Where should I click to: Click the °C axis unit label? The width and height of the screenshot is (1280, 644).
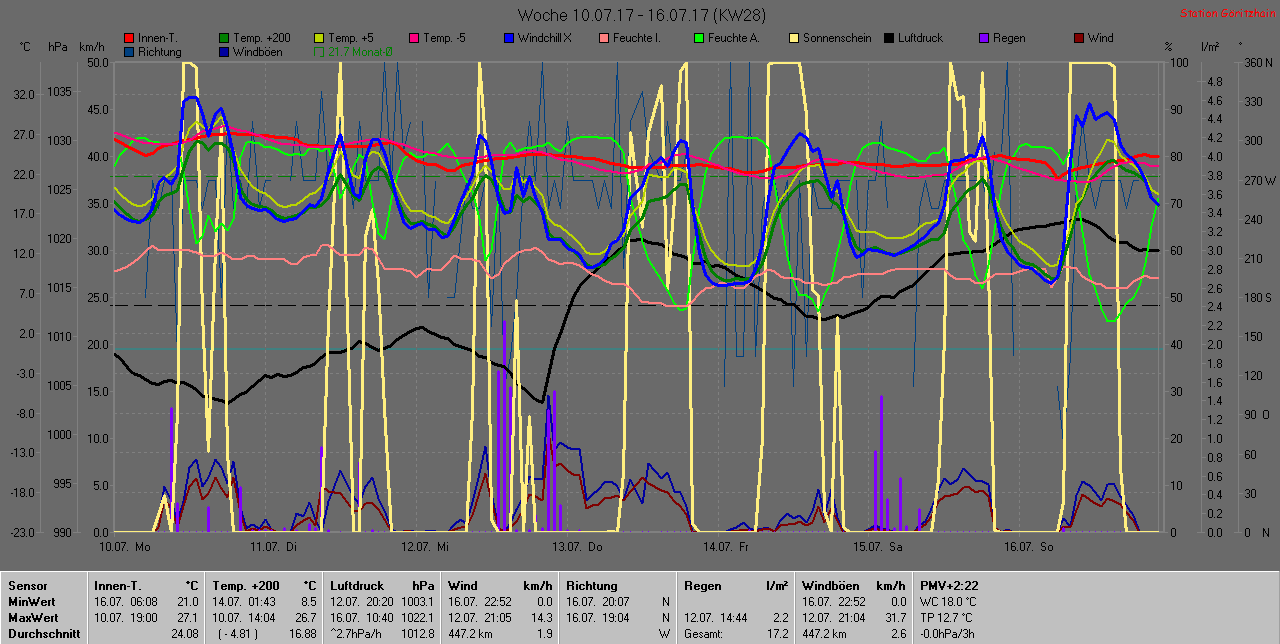pos(25,47)
